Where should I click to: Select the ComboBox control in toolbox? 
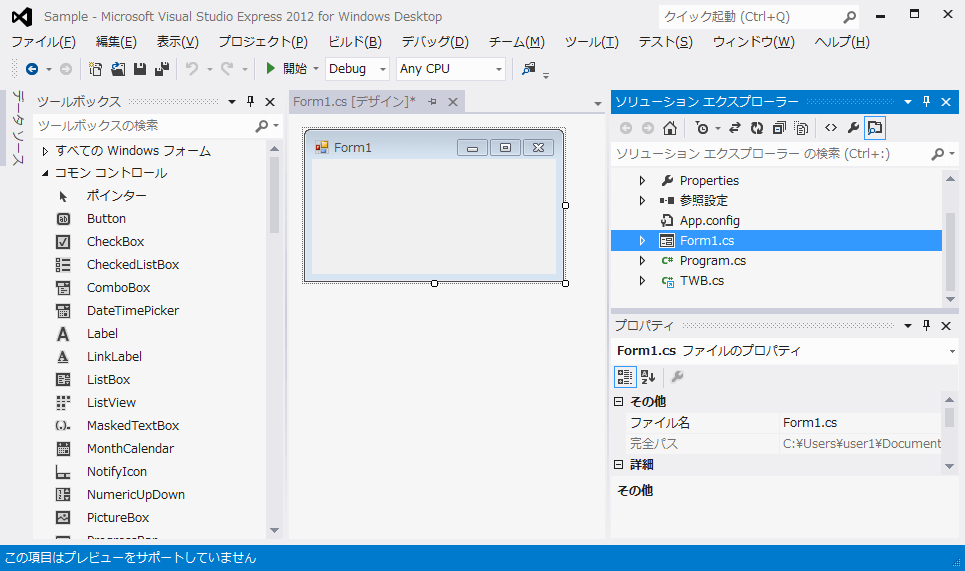pyautogui.click(x=118, y=287)
